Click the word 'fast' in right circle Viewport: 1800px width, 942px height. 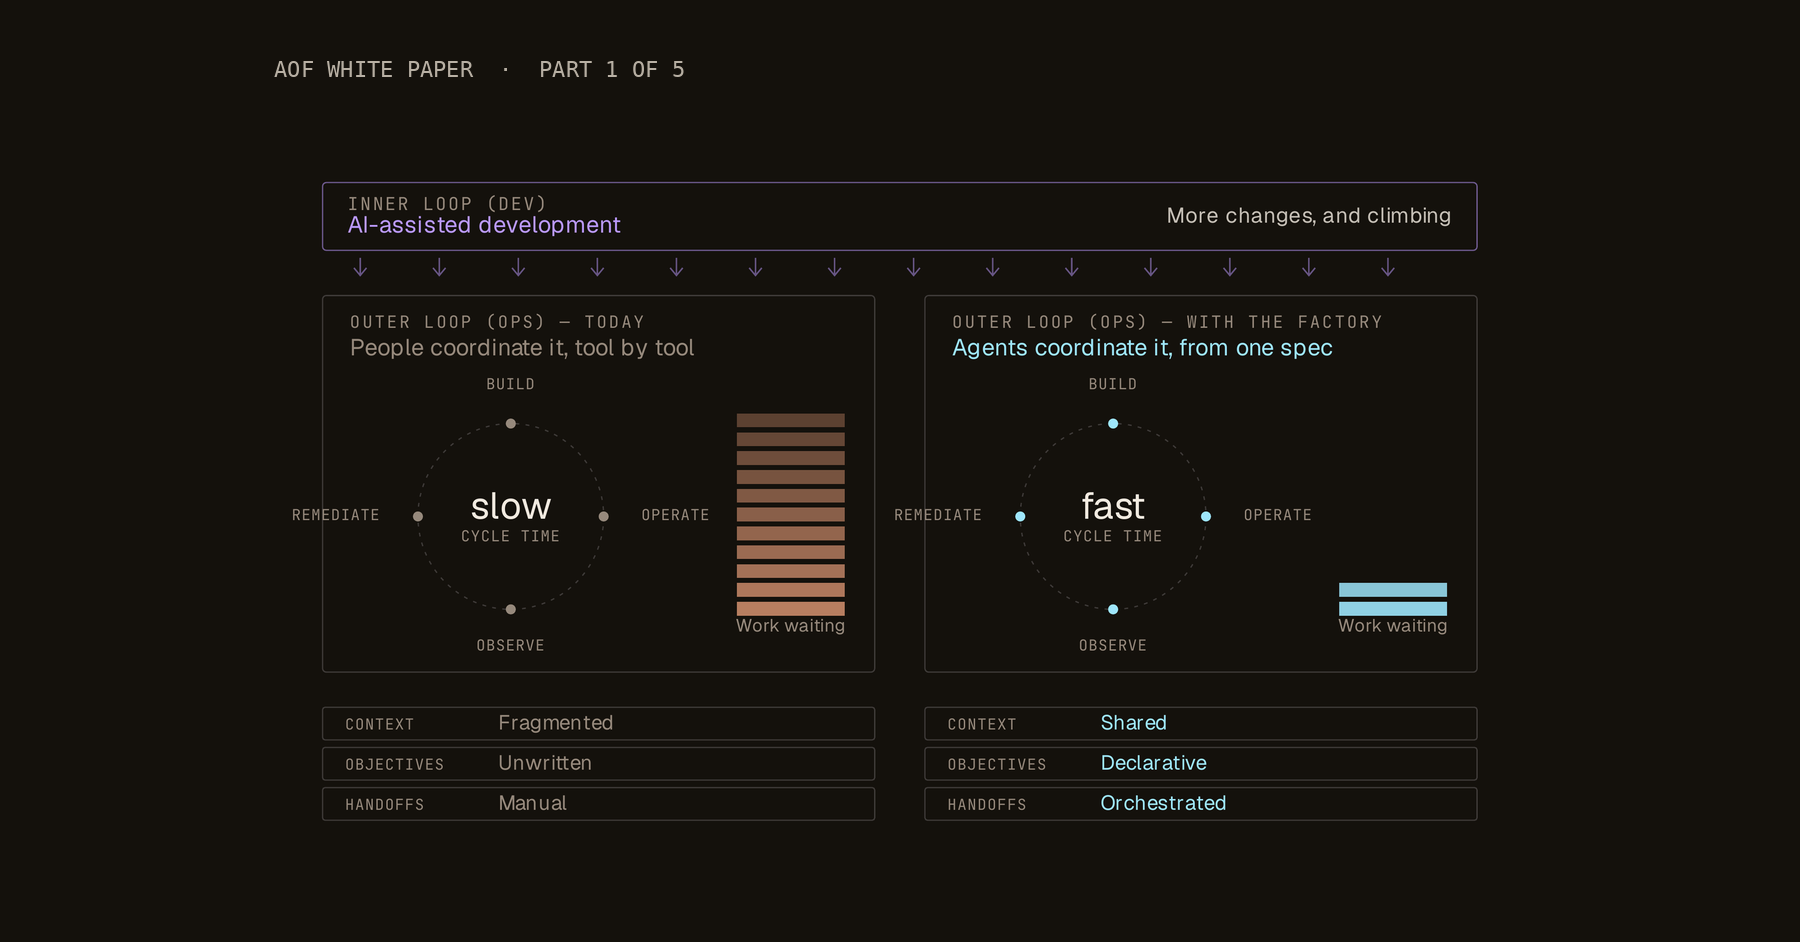(x=1113, y=506)
